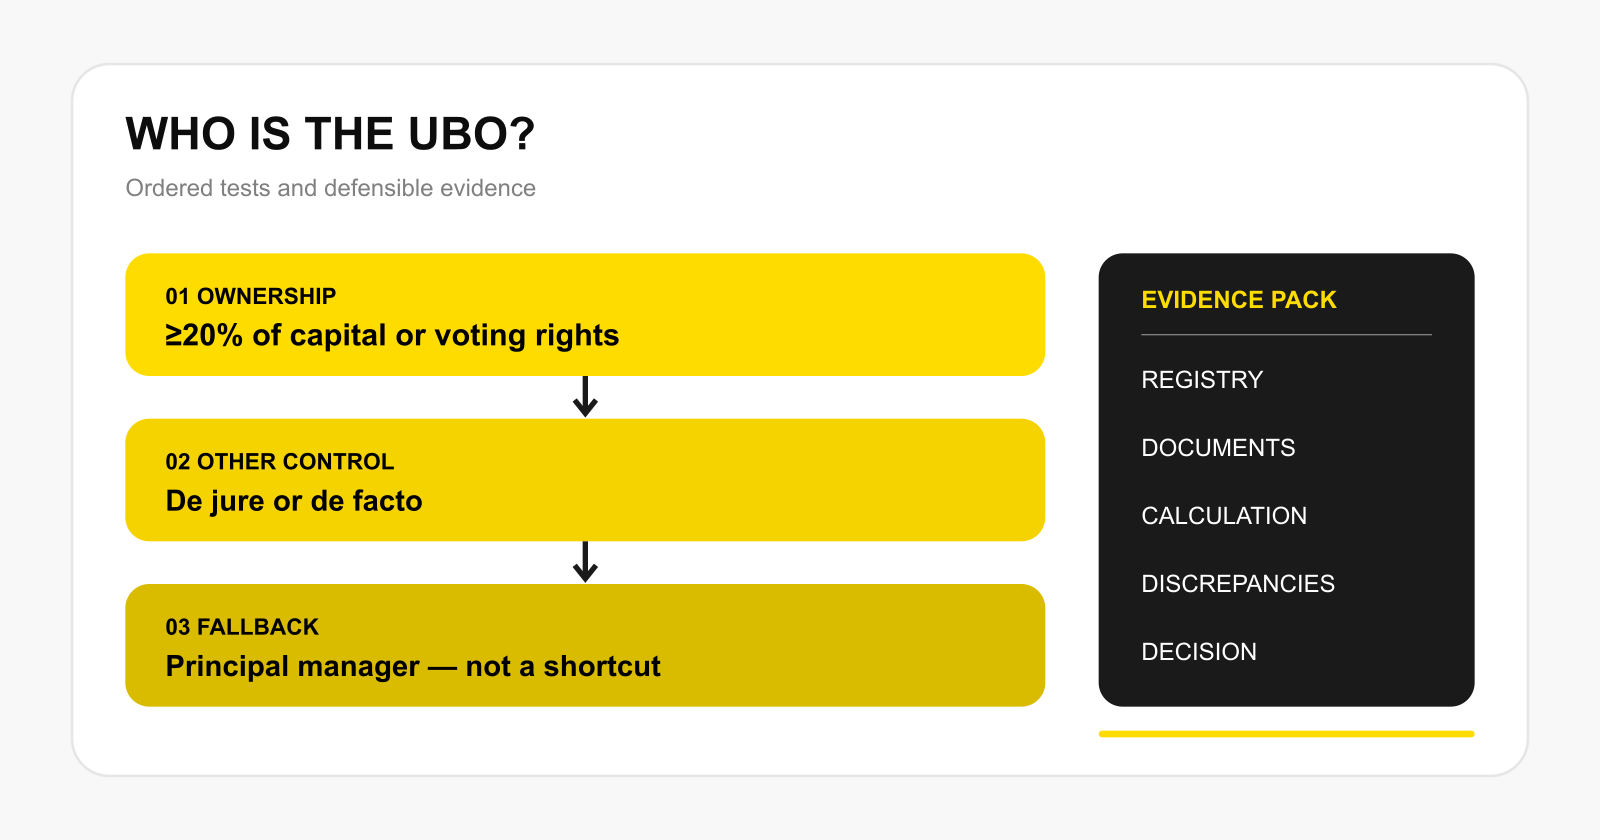Click the ≥20% of capital or voting rights text
This screenshot has height=840, width=1600.
pos(392,335)
